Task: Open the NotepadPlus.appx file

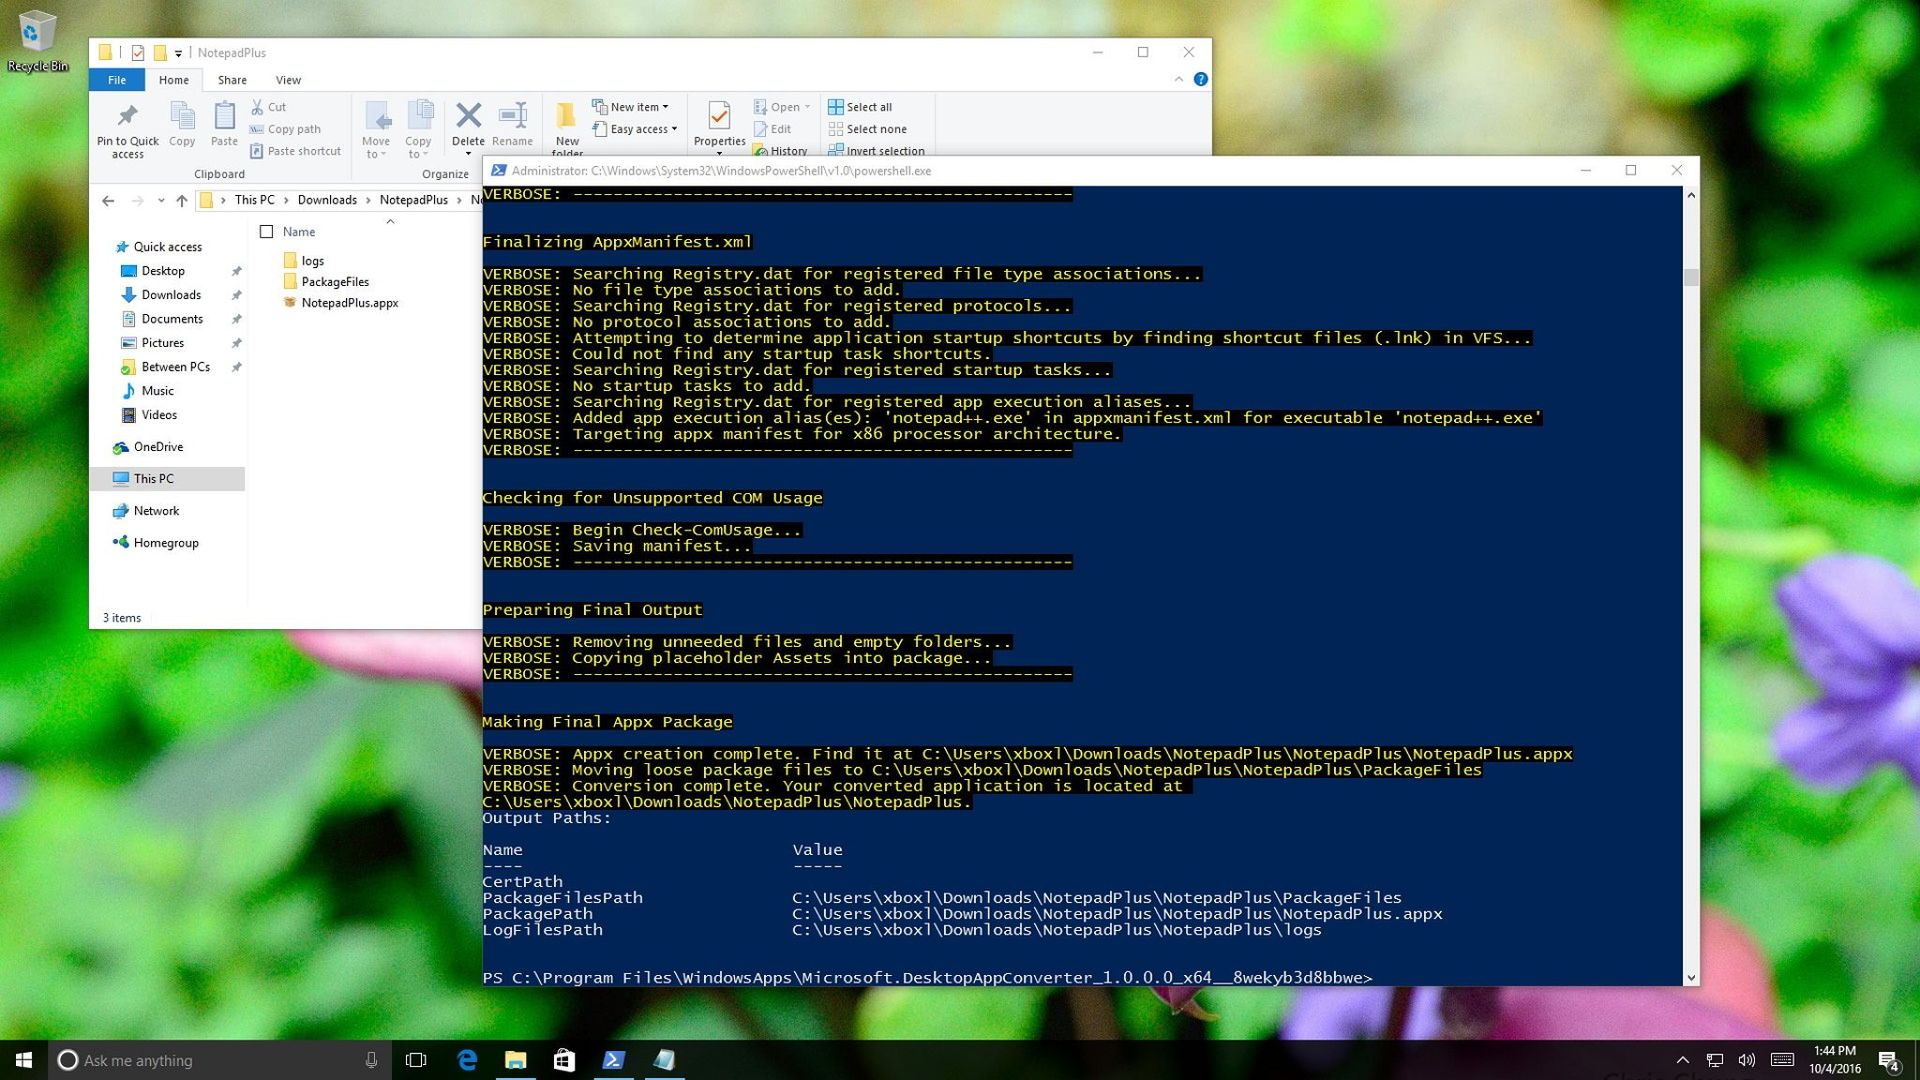Action: pos(352,302)
